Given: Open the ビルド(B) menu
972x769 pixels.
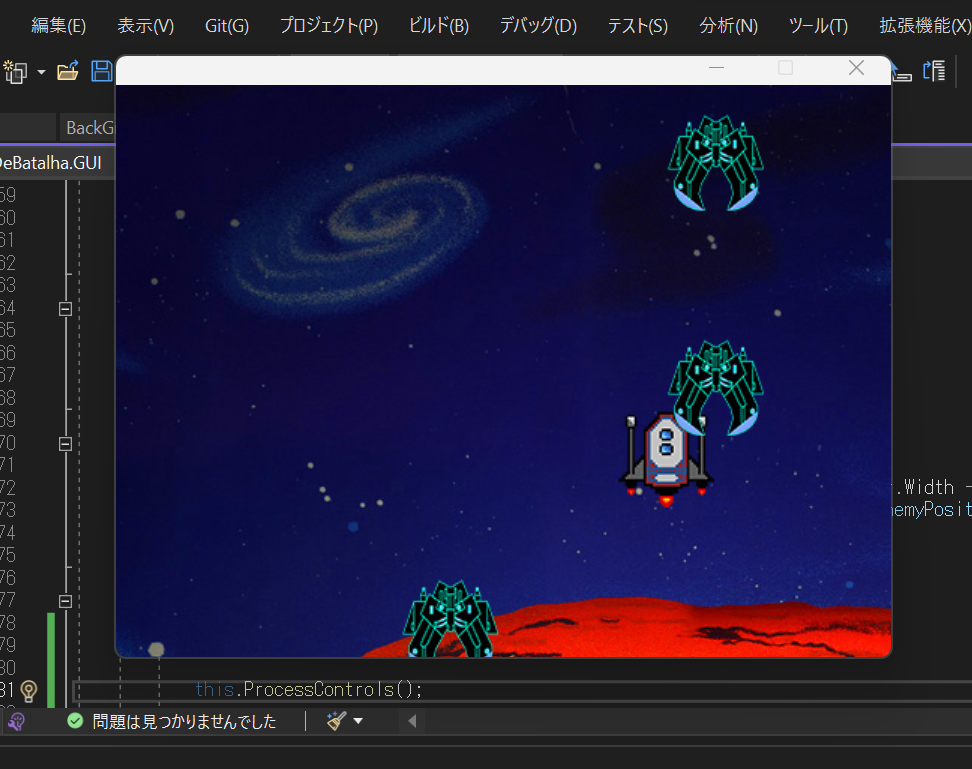Looking at the screenshot, I should (438, 26).
